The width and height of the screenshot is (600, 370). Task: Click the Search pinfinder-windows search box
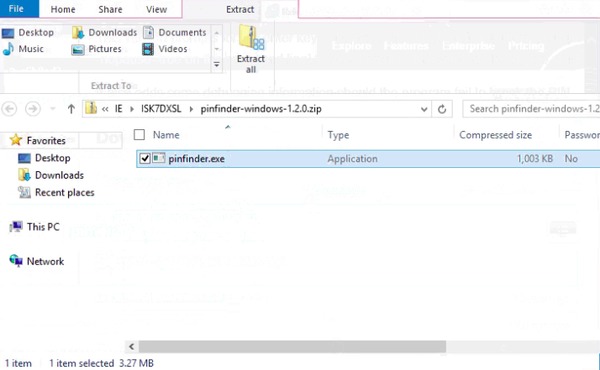click(532, 109)
